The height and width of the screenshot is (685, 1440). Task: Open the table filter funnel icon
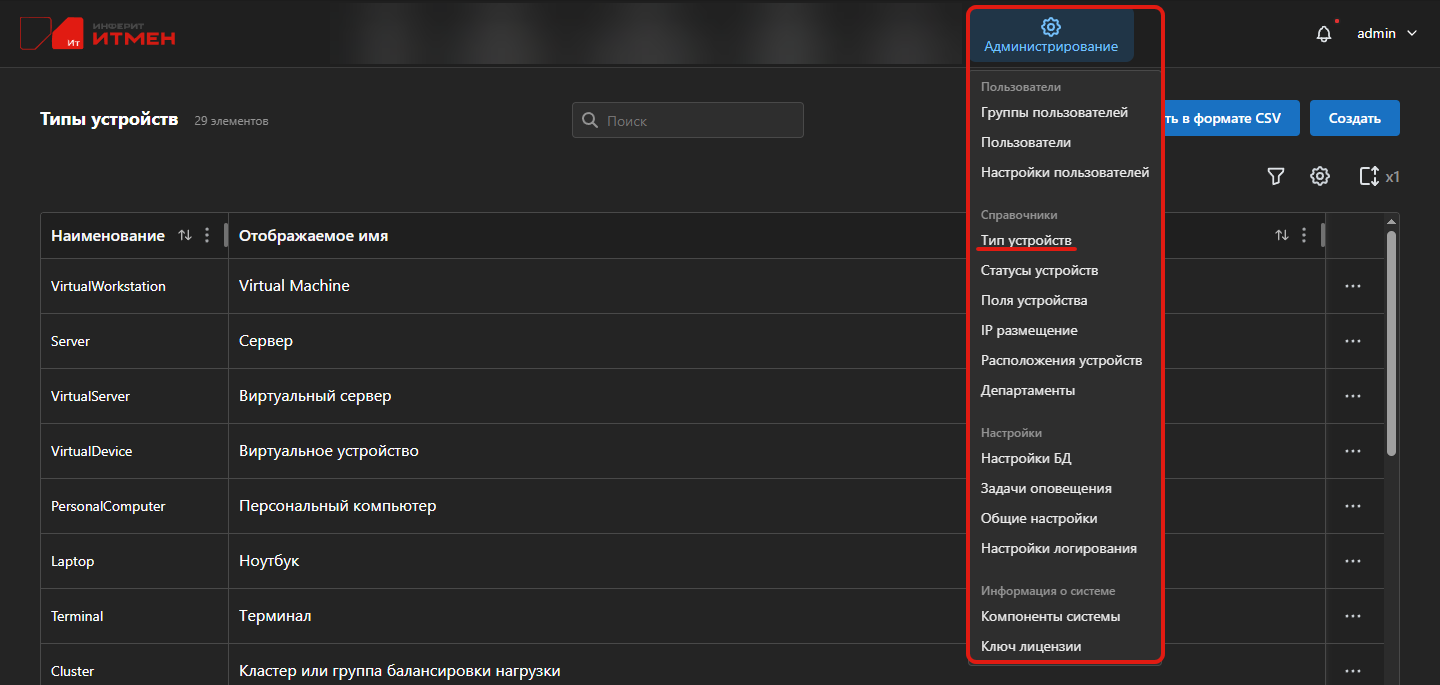click(1275, 176)
